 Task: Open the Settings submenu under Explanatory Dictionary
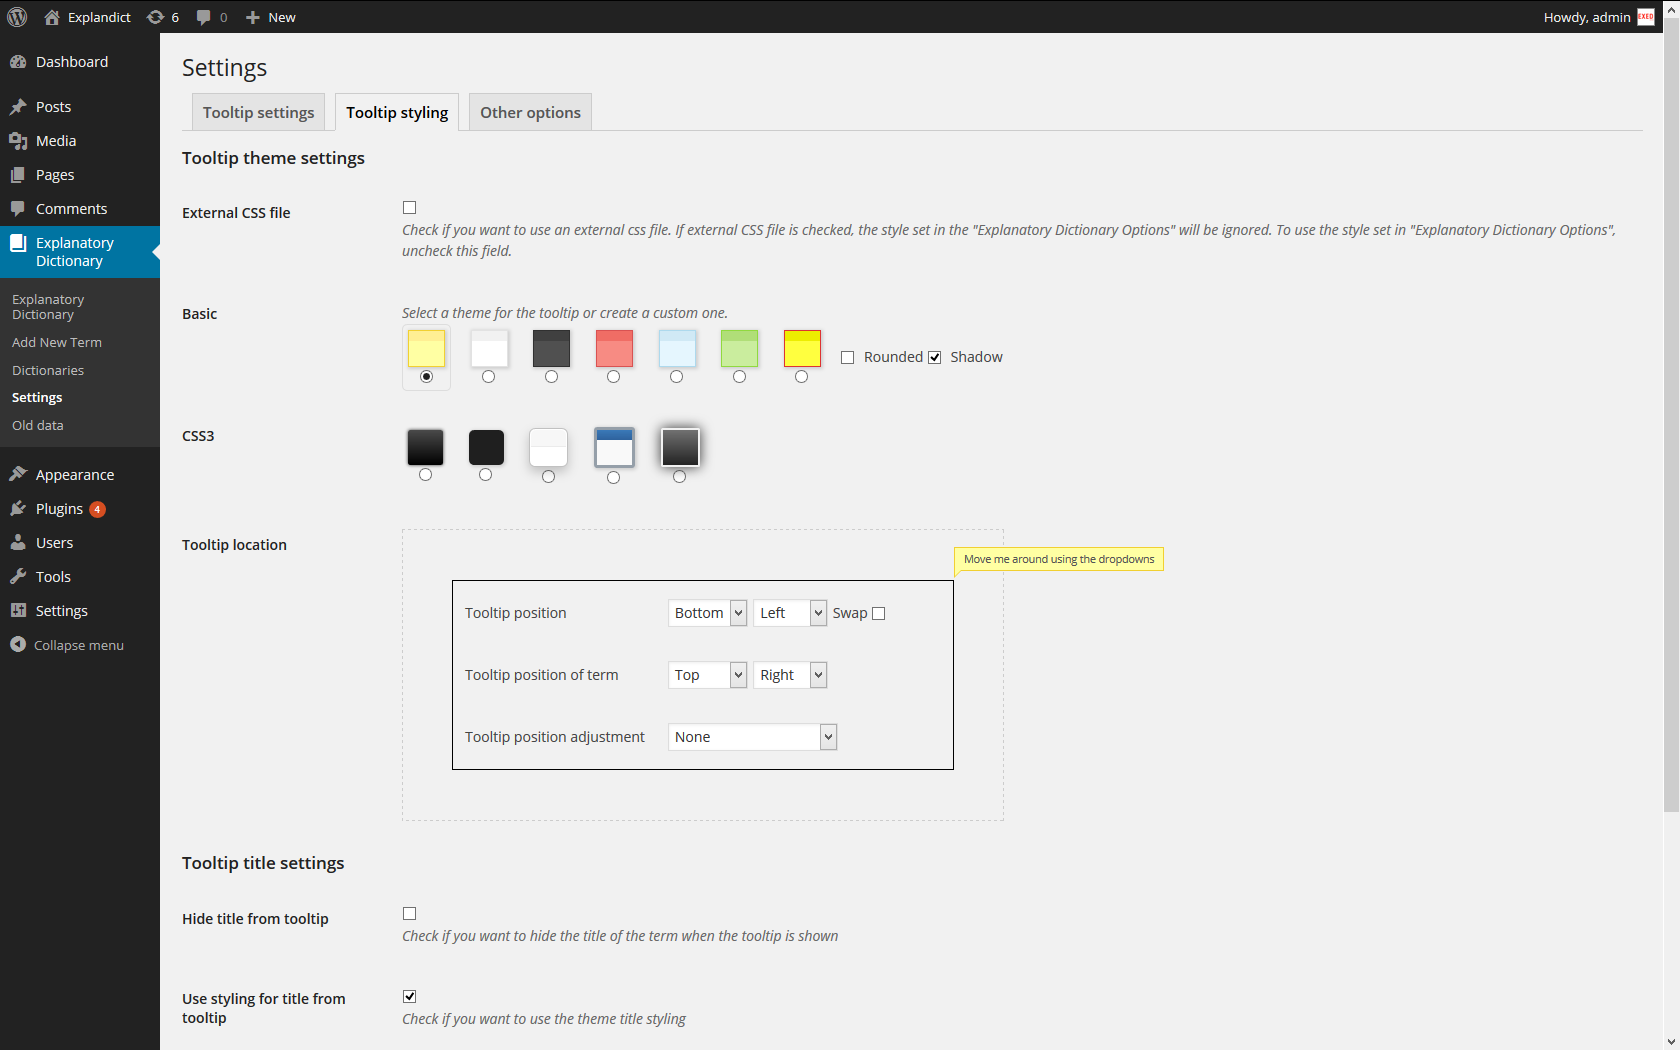(x=37, y=398)
